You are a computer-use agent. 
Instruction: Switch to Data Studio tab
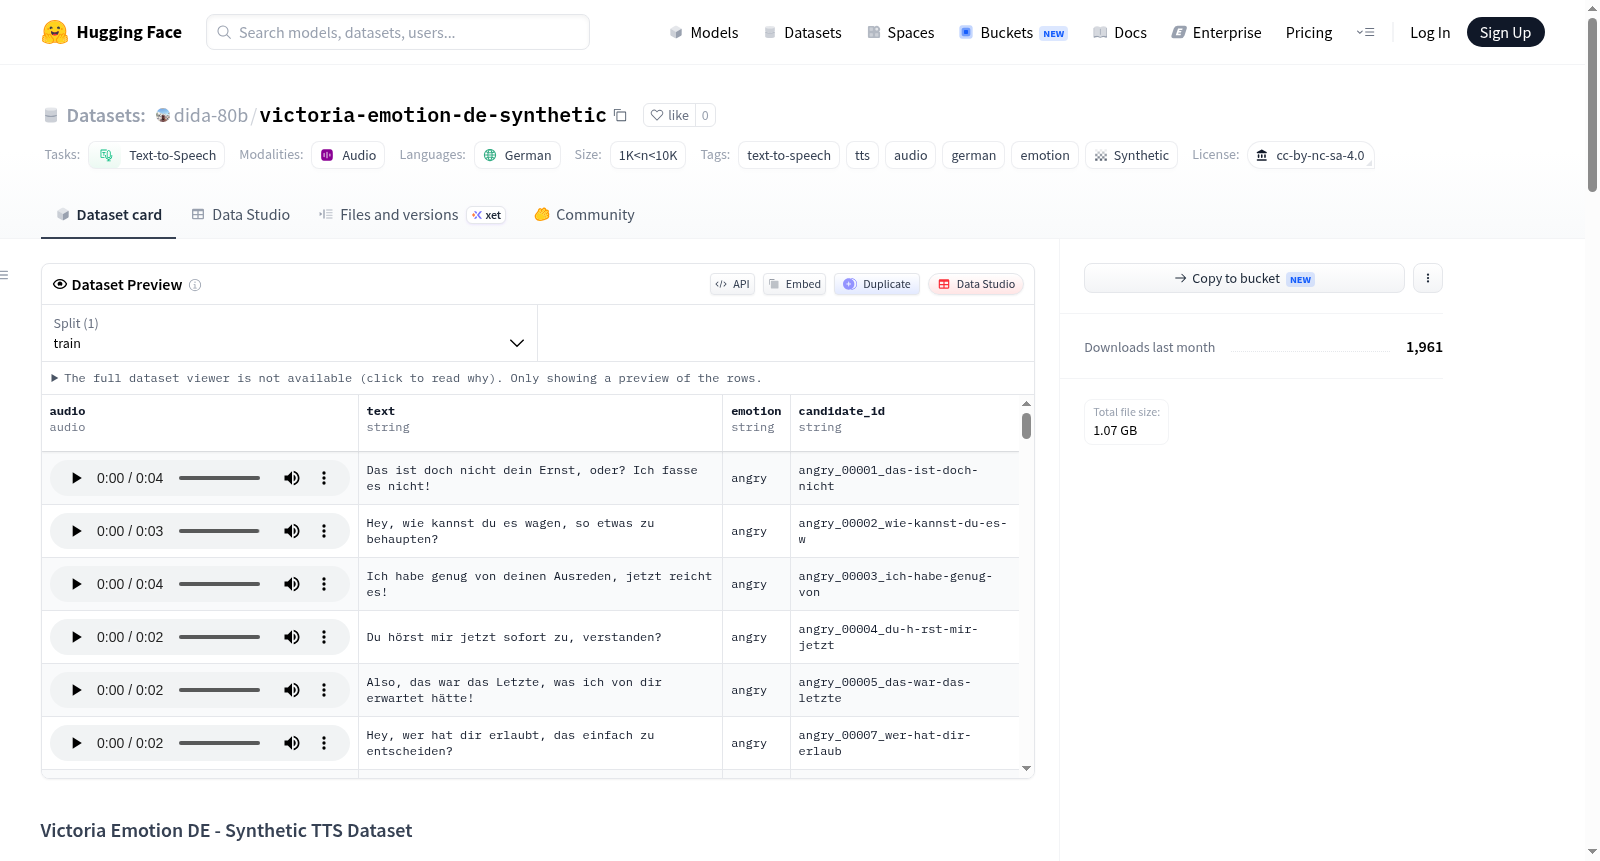click(241, 215)
